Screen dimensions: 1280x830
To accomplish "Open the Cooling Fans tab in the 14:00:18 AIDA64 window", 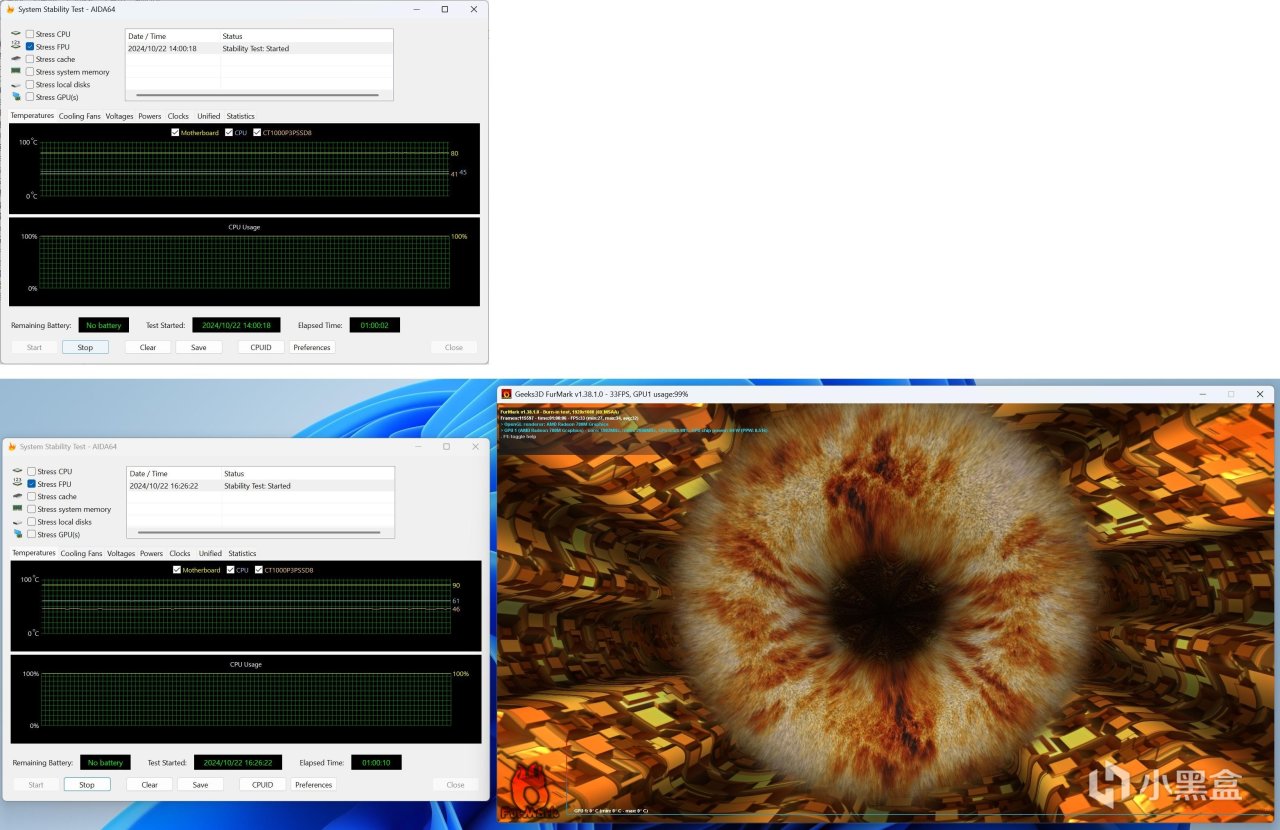I will tap(80, 116).
